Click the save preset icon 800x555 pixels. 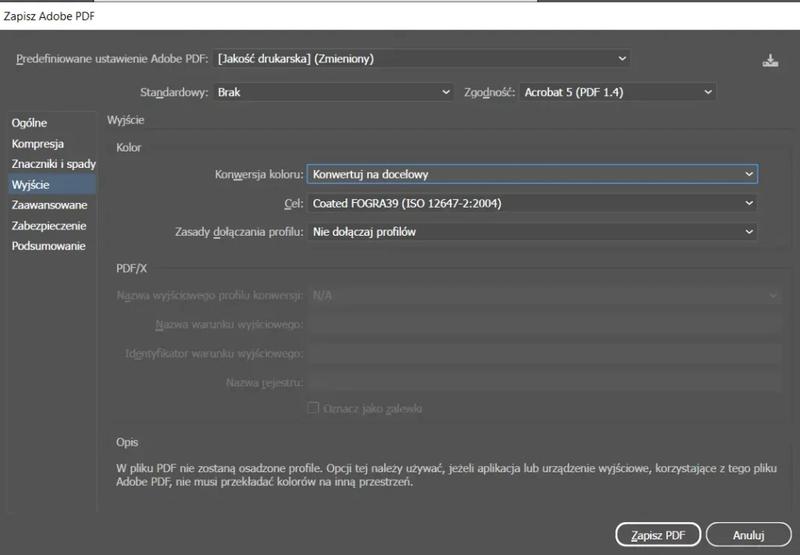769,60
